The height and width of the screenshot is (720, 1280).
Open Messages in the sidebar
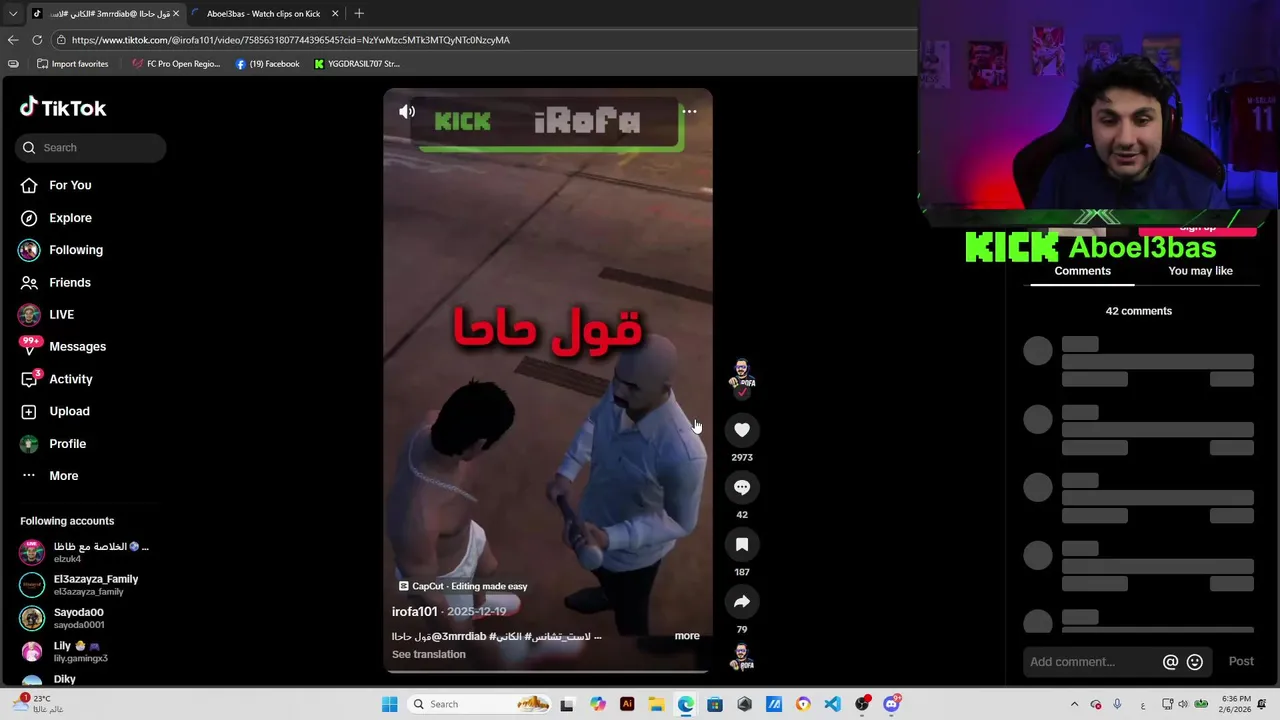[77, 347]
